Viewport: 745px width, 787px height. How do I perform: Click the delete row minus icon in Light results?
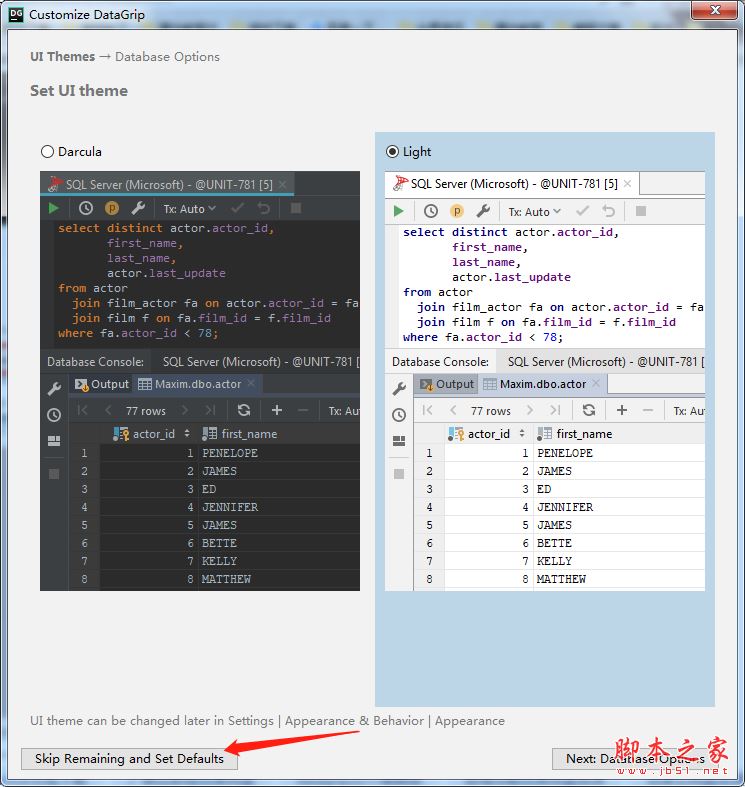point(648,411)
